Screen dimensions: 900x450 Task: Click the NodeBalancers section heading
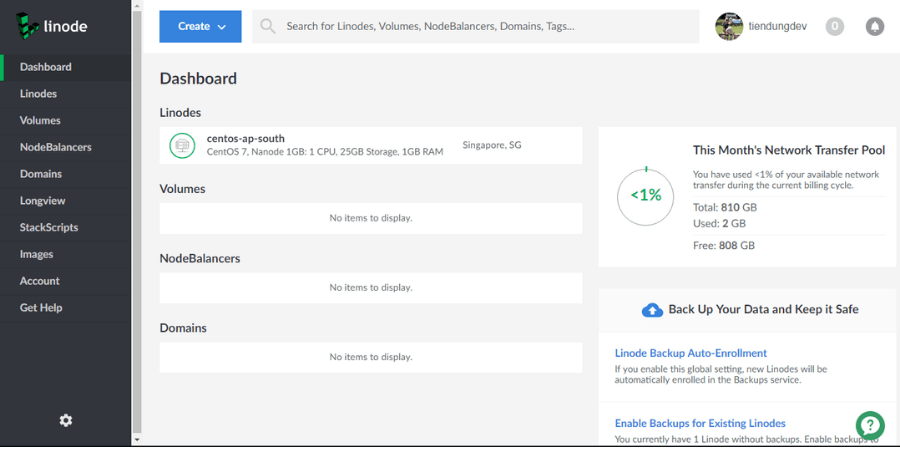(200, 259)
